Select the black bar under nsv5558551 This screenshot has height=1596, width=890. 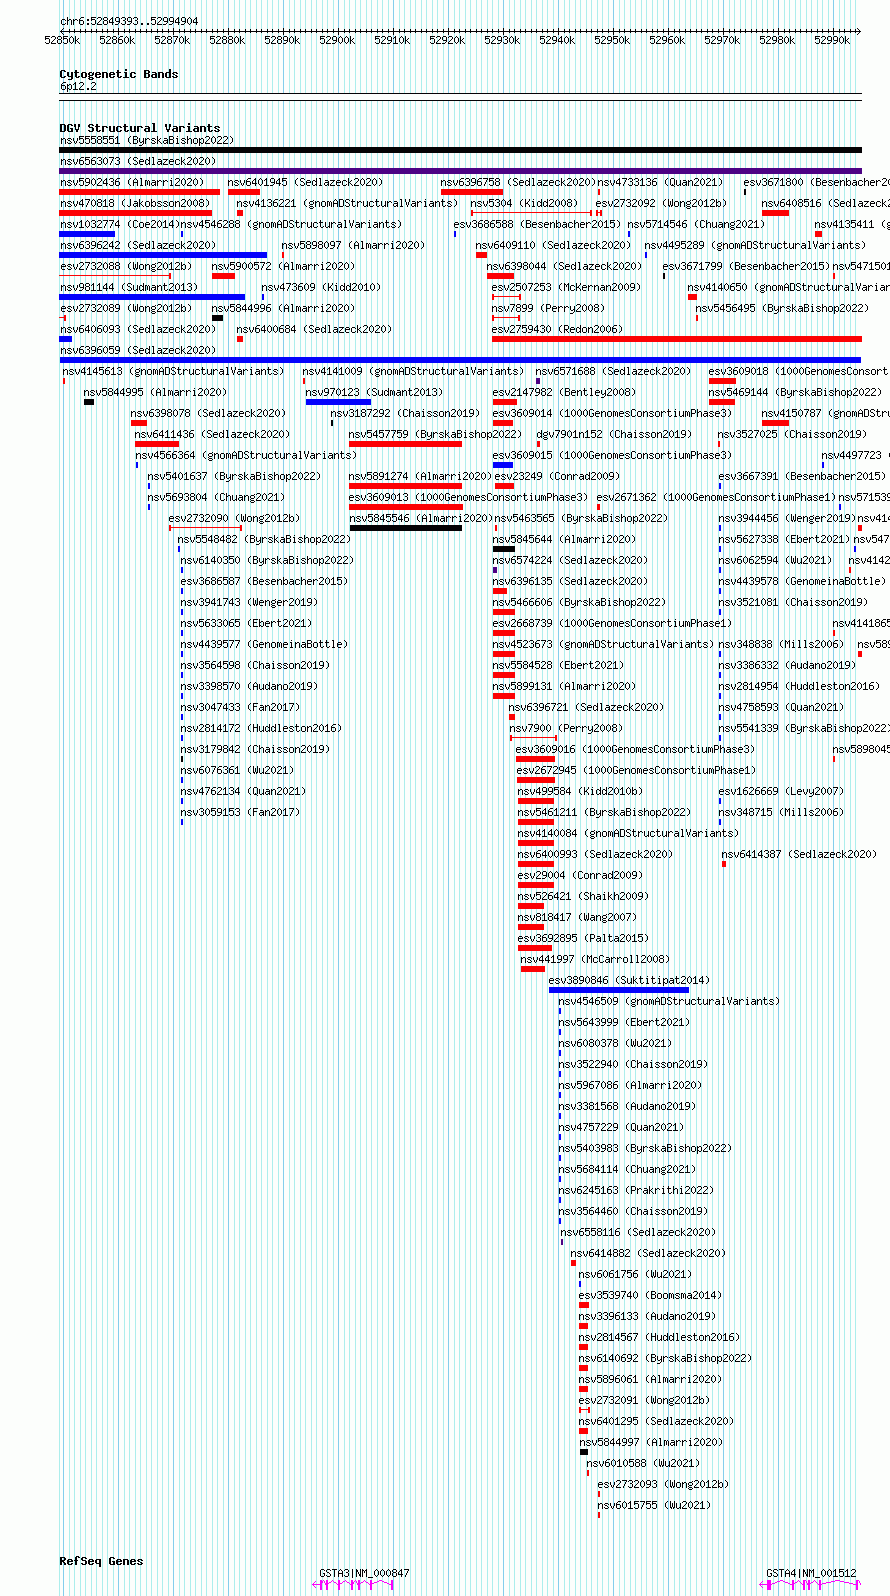pyautogui.click(x=460, y=150)
